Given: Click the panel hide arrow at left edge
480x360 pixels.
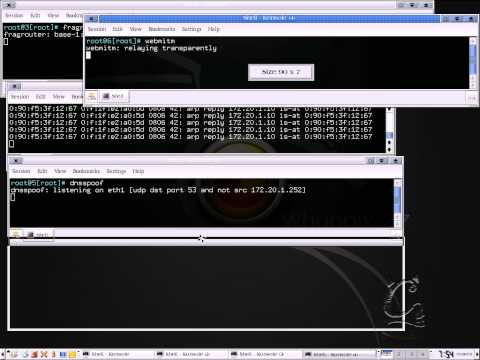Looking at the screenshot, I should tap(2, 354).
